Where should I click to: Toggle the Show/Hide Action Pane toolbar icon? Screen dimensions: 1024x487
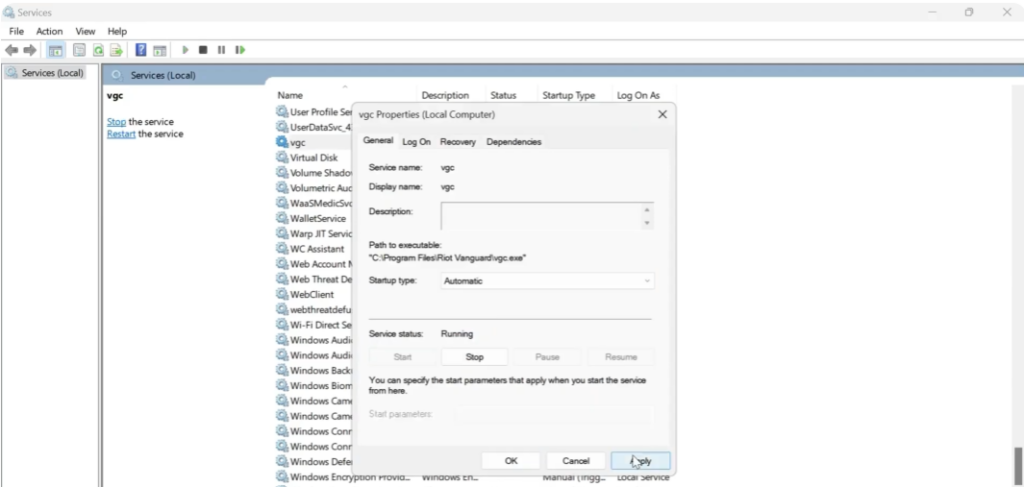[x=159, y=49]
